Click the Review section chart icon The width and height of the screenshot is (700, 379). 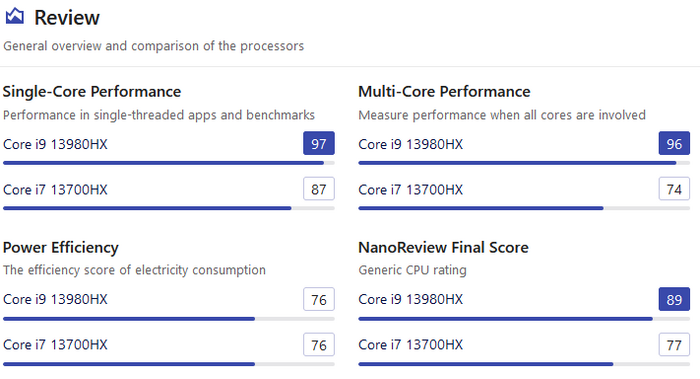tap(15, 16)
